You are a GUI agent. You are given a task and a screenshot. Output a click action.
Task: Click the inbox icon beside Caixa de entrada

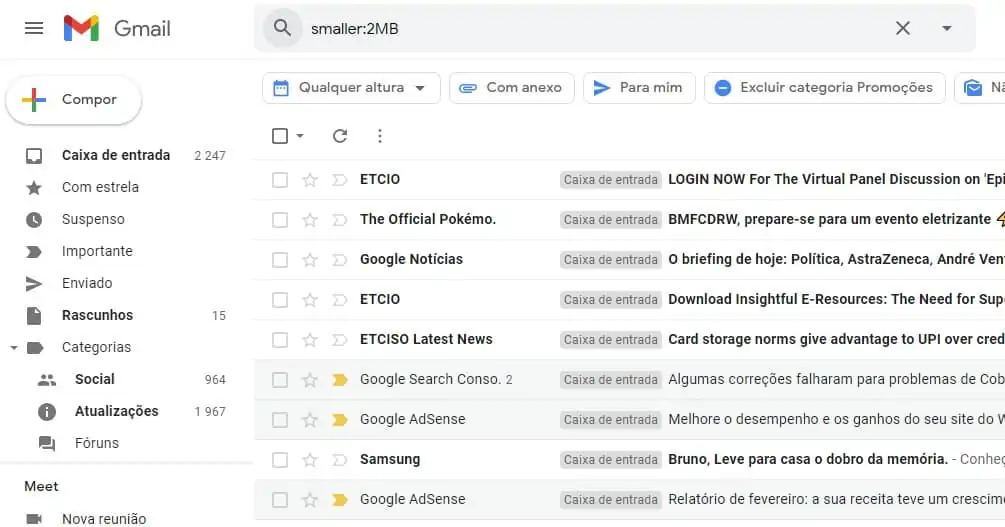pyautogui.click(x=34, y=155)
